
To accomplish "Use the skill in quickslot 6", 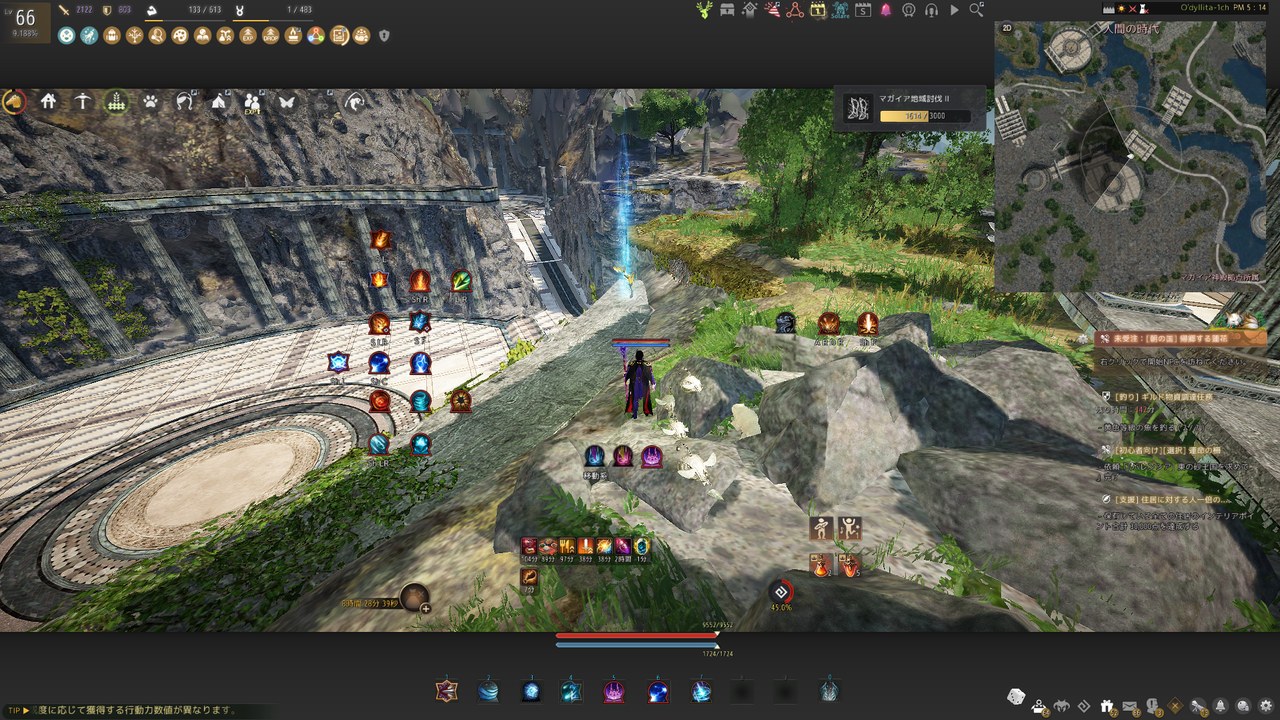I will click(657, 691).
